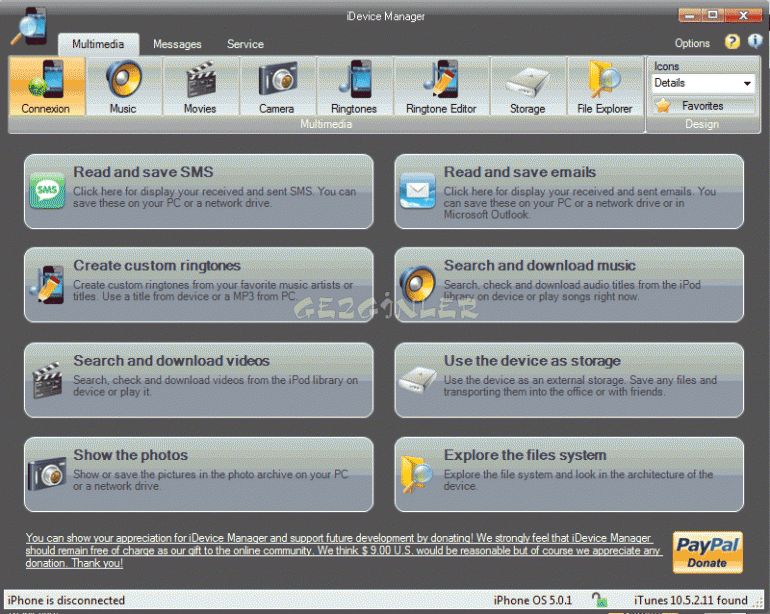
Task: Open Search and download music heading
Action: (x=540, y=266)
